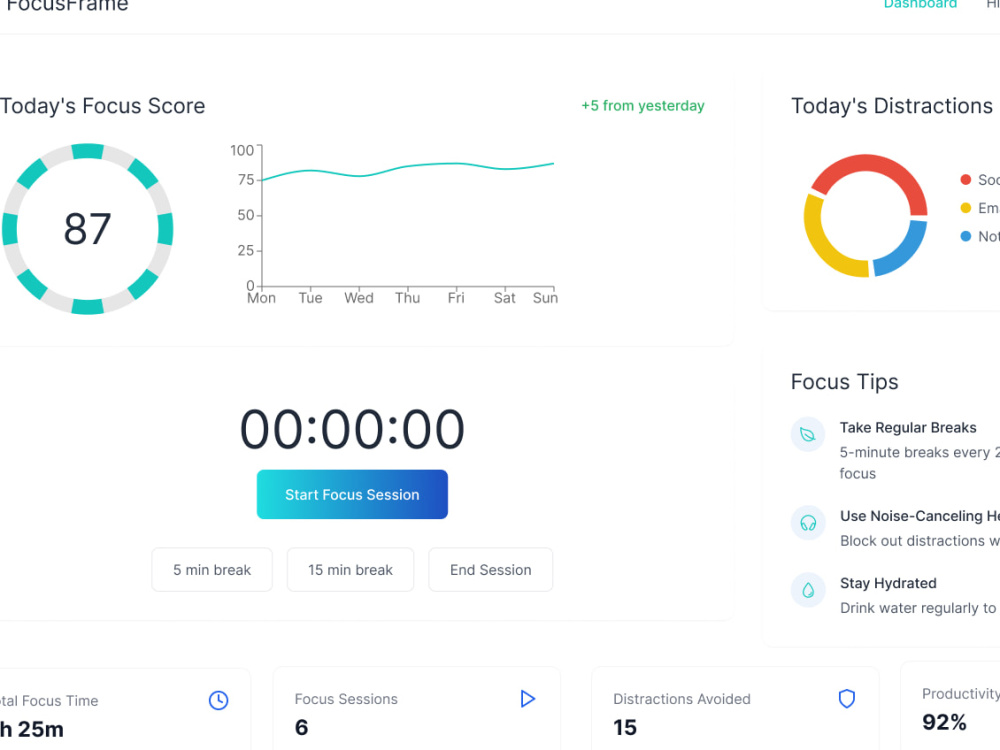
Task: Click the 'Fri' label on weekly chart
Action: [456, 298]
